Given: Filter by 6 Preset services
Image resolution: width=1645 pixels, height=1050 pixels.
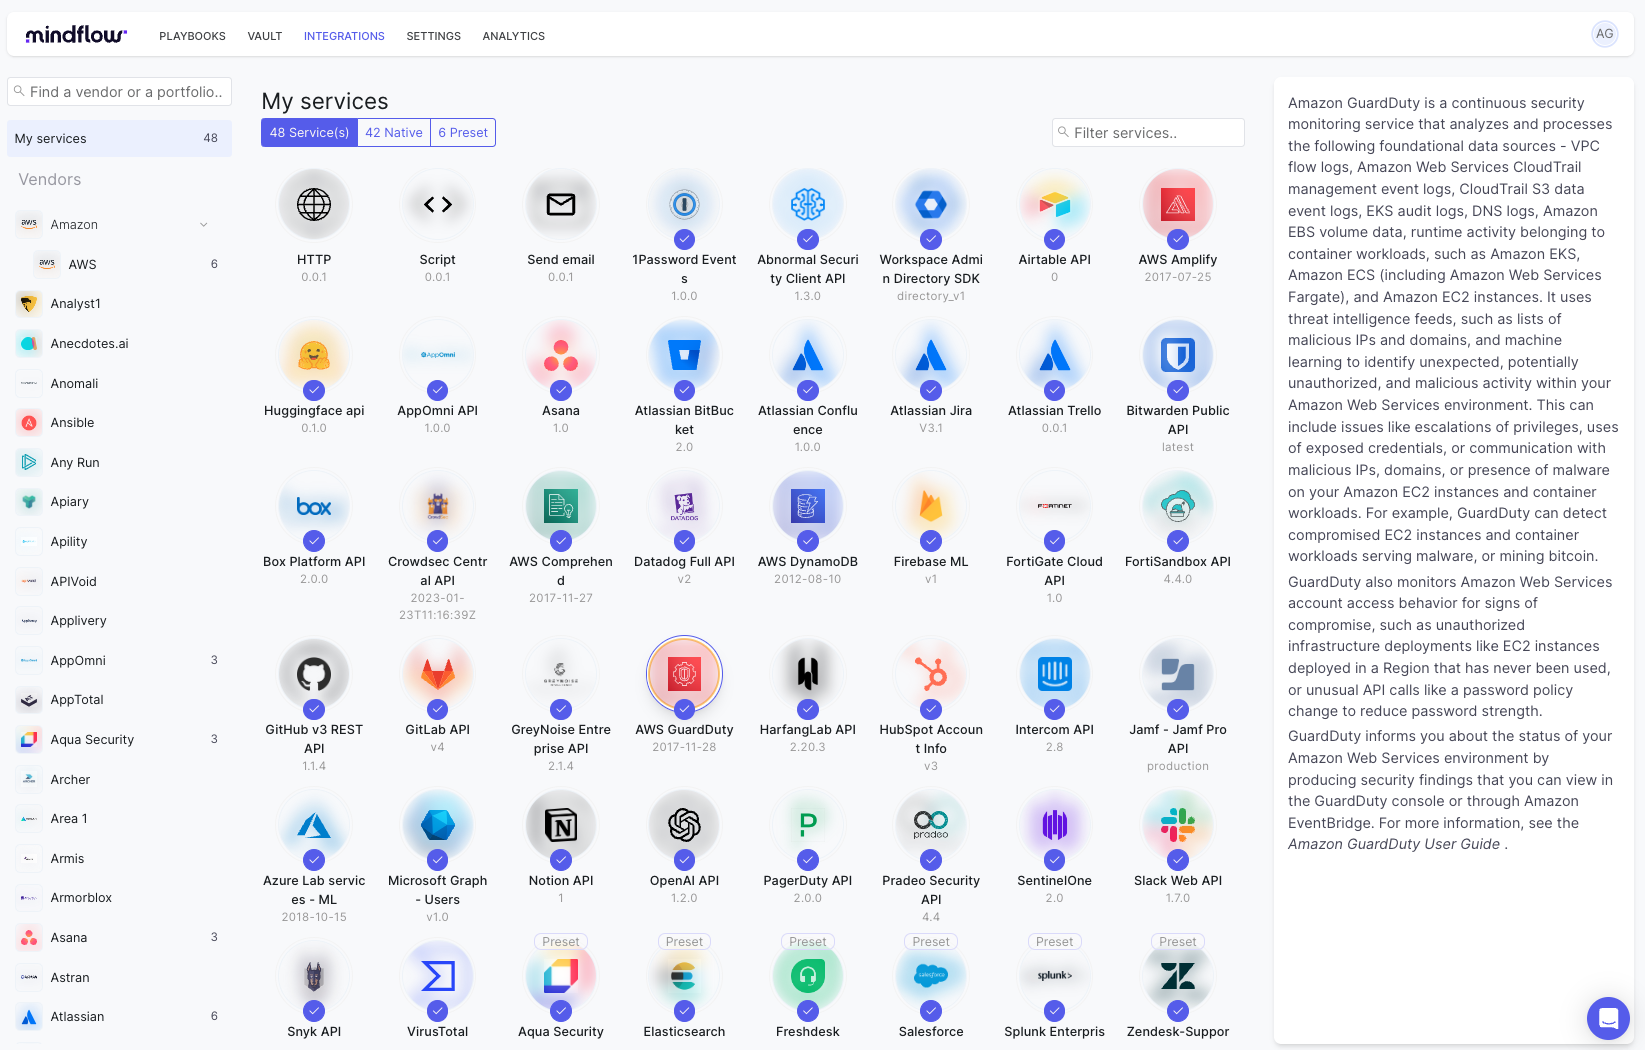Looking at the screenshot, I should tap(463, 133).
